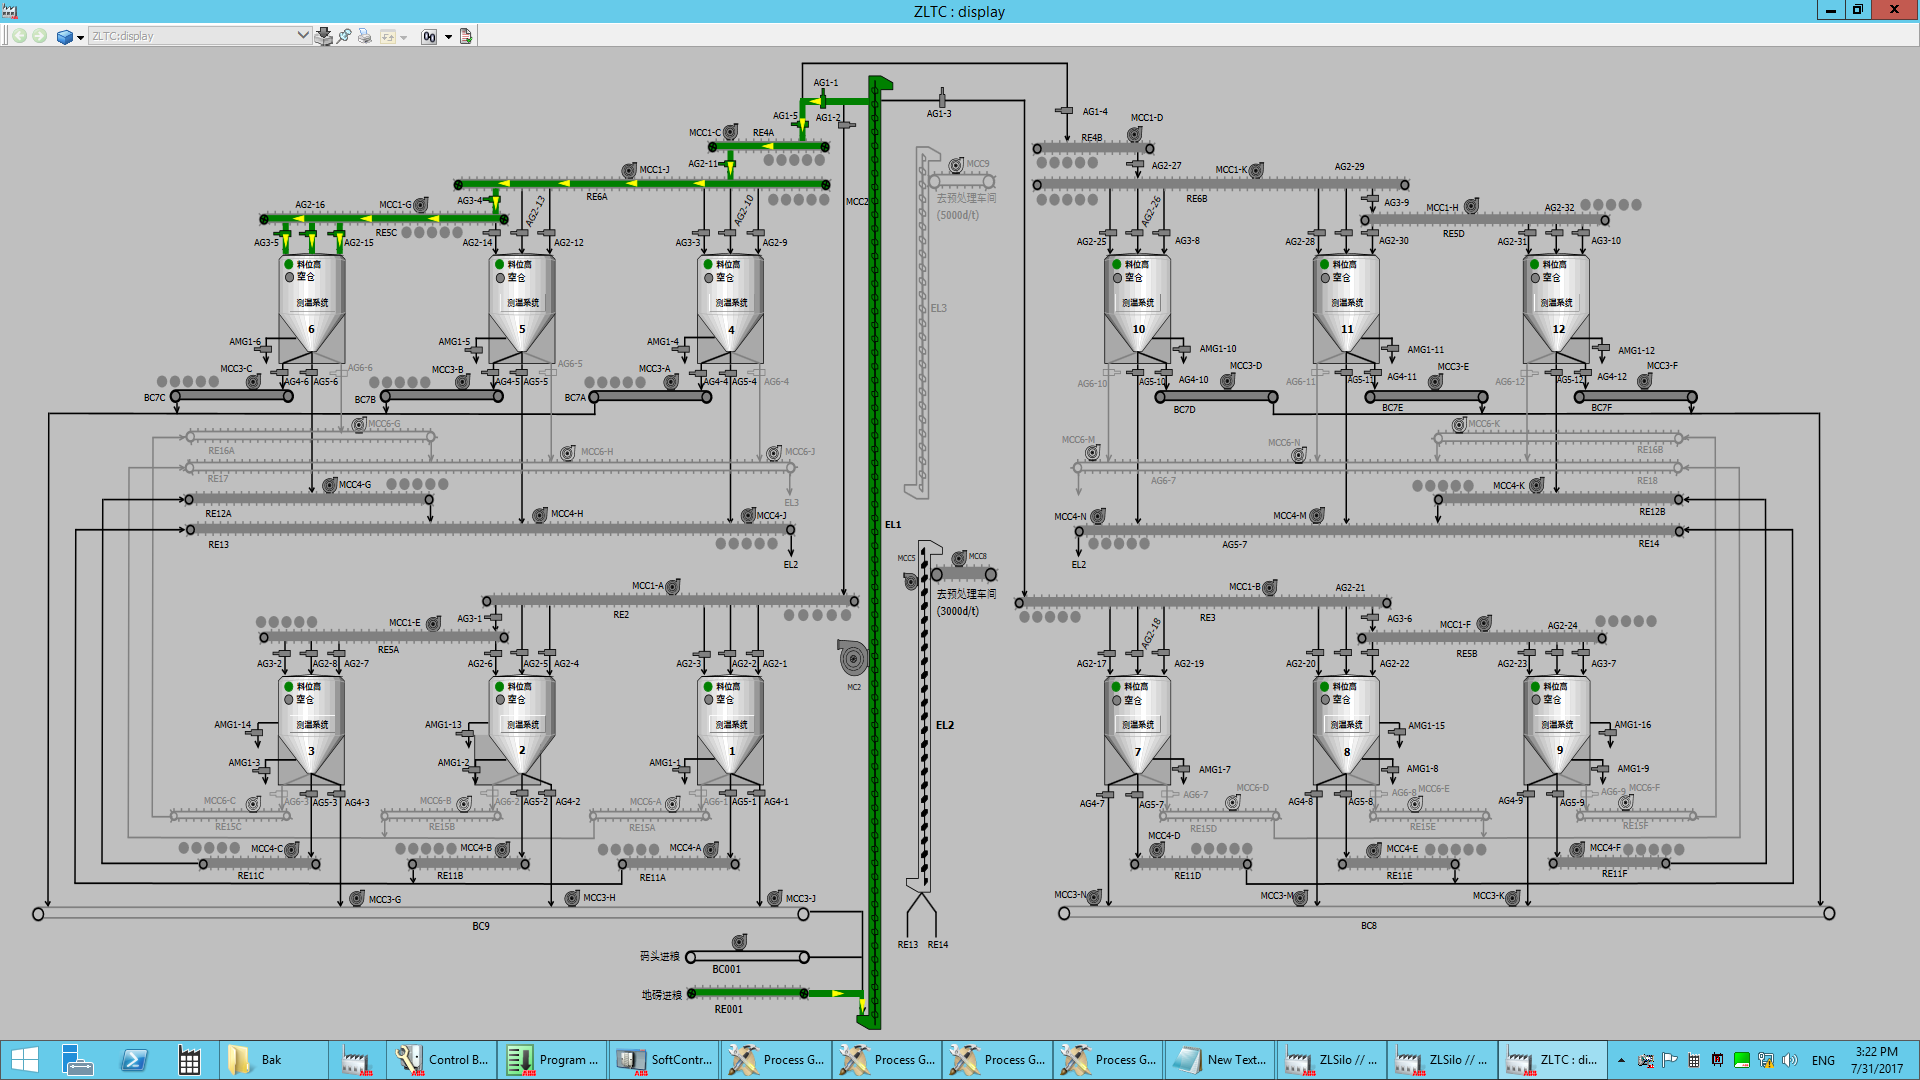Click the MC2 blower fan icon
Viewport: 1920px width, 1080px height.
[853, 658]
